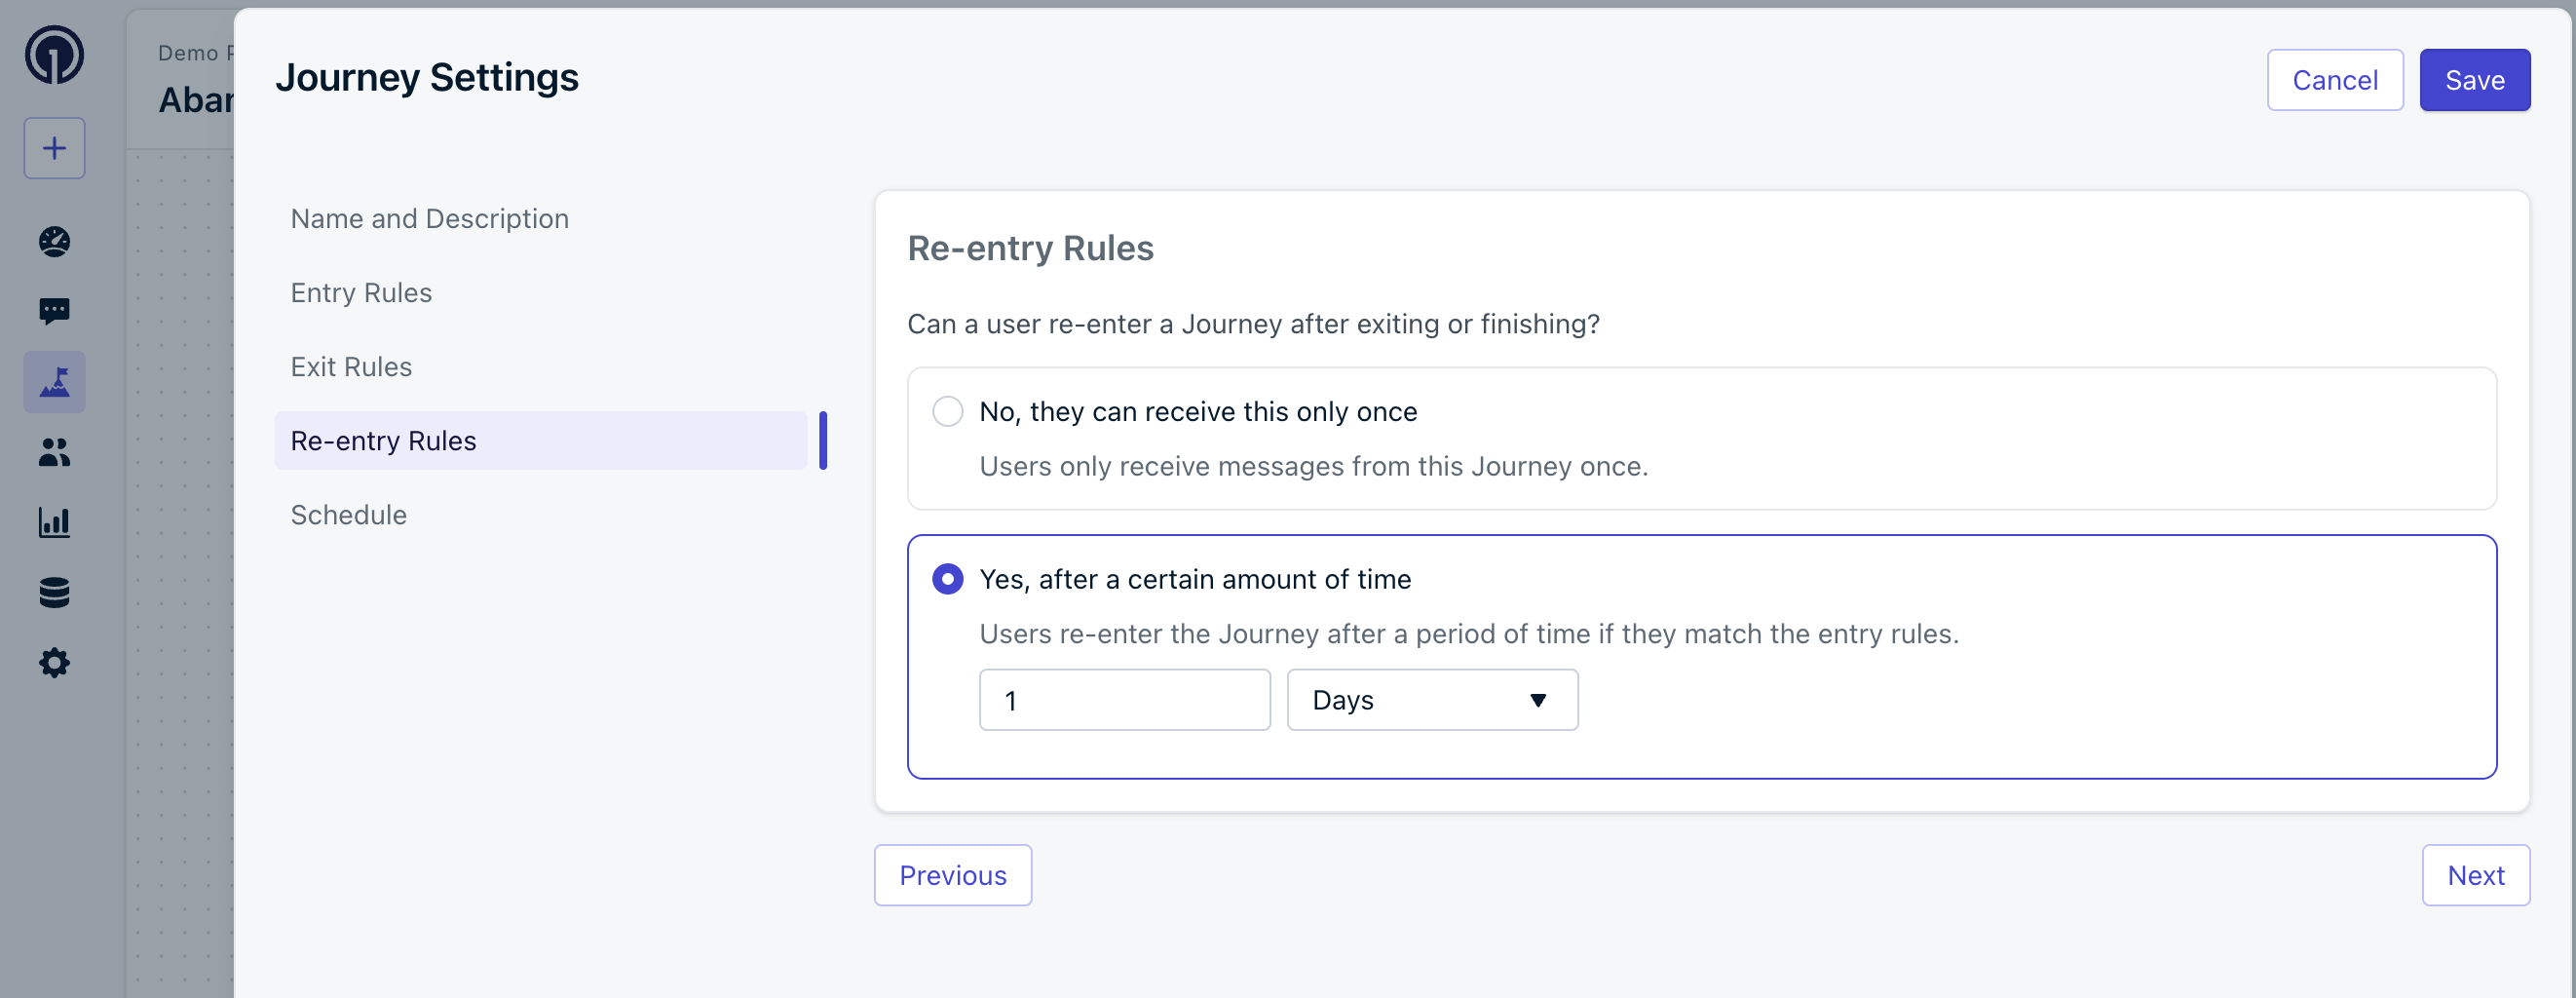Open the messages chat bubble icon

pos(54,311)
